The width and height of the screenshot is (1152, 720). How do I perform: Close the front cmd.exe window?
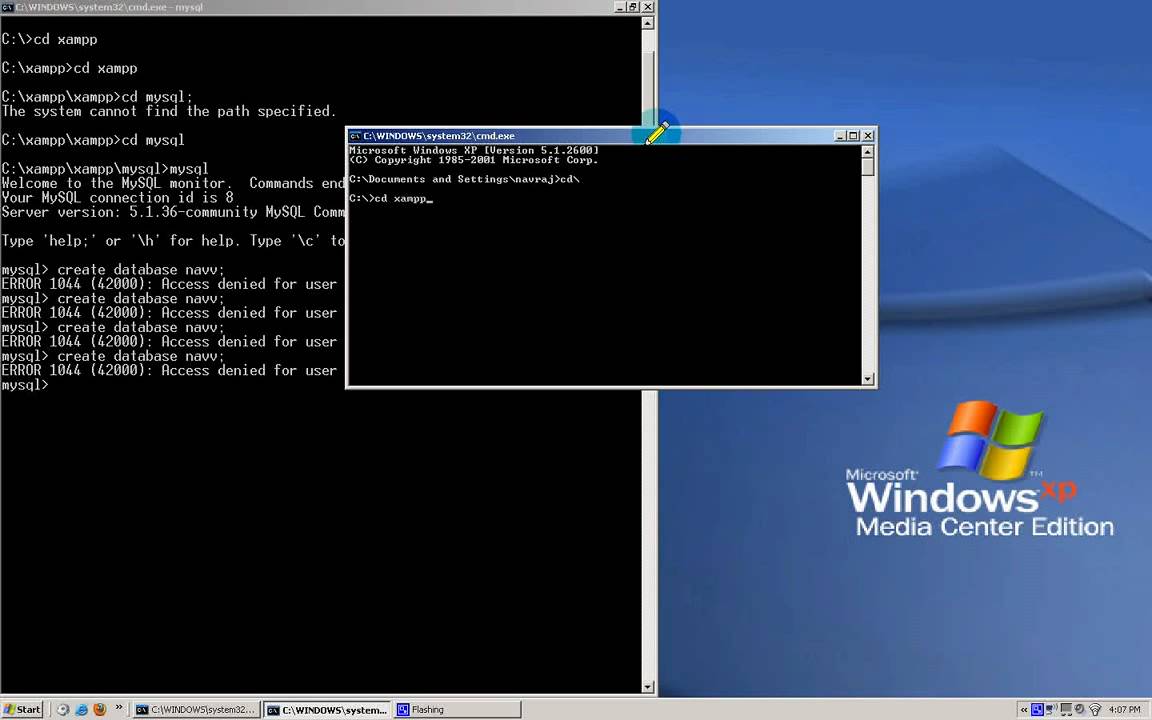point(868,136)
